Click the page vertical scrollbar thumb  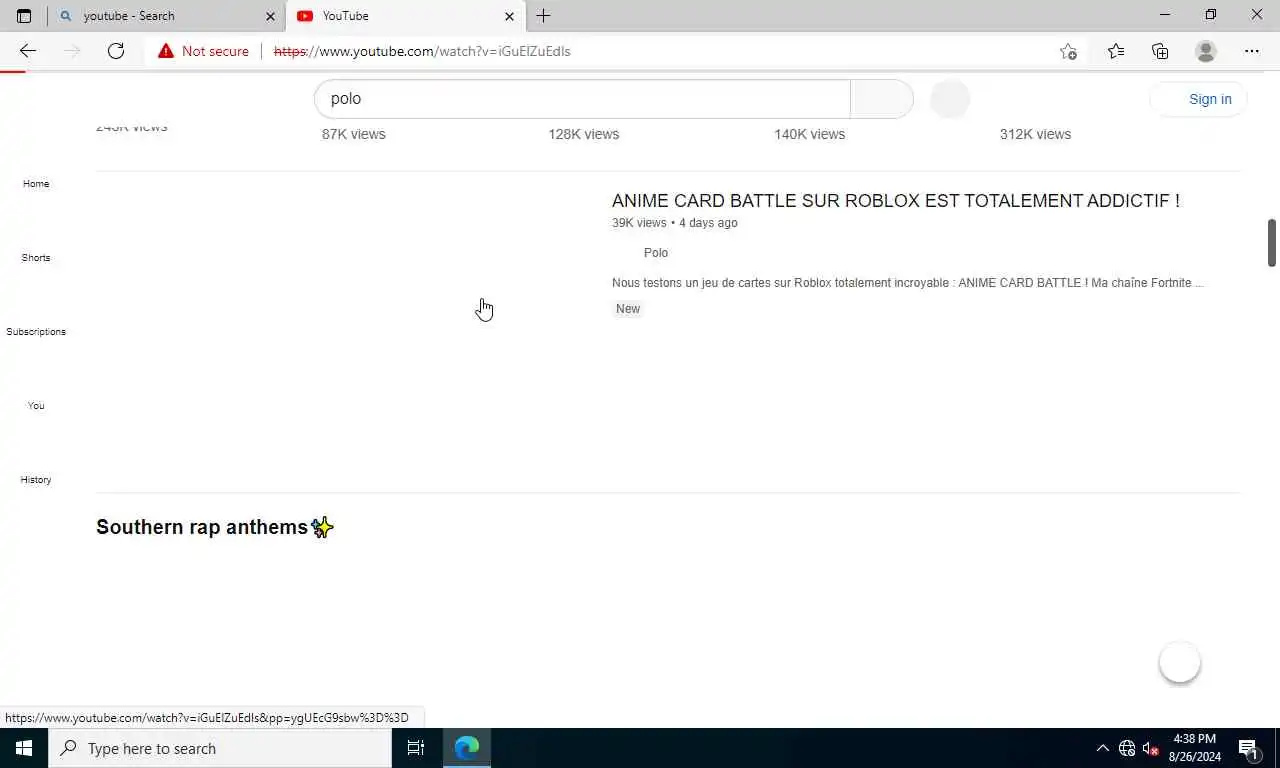coord(1272,243)
